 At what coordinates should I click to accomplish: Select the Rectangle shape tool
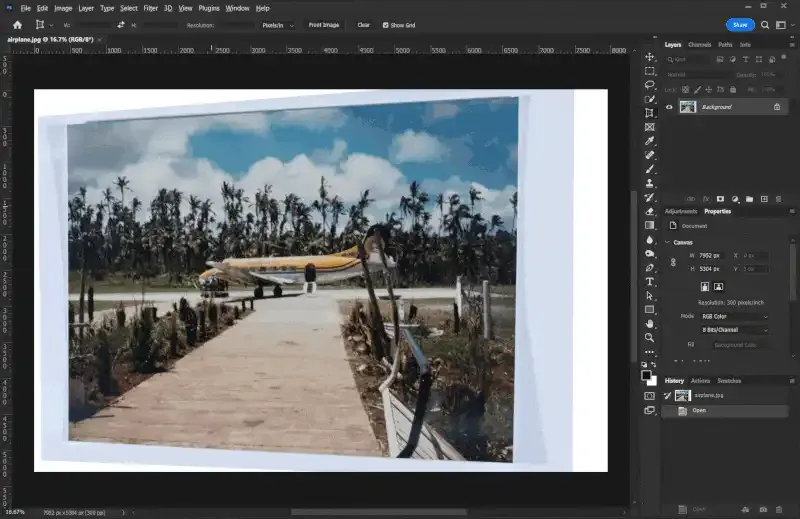(x=649, y=309)
